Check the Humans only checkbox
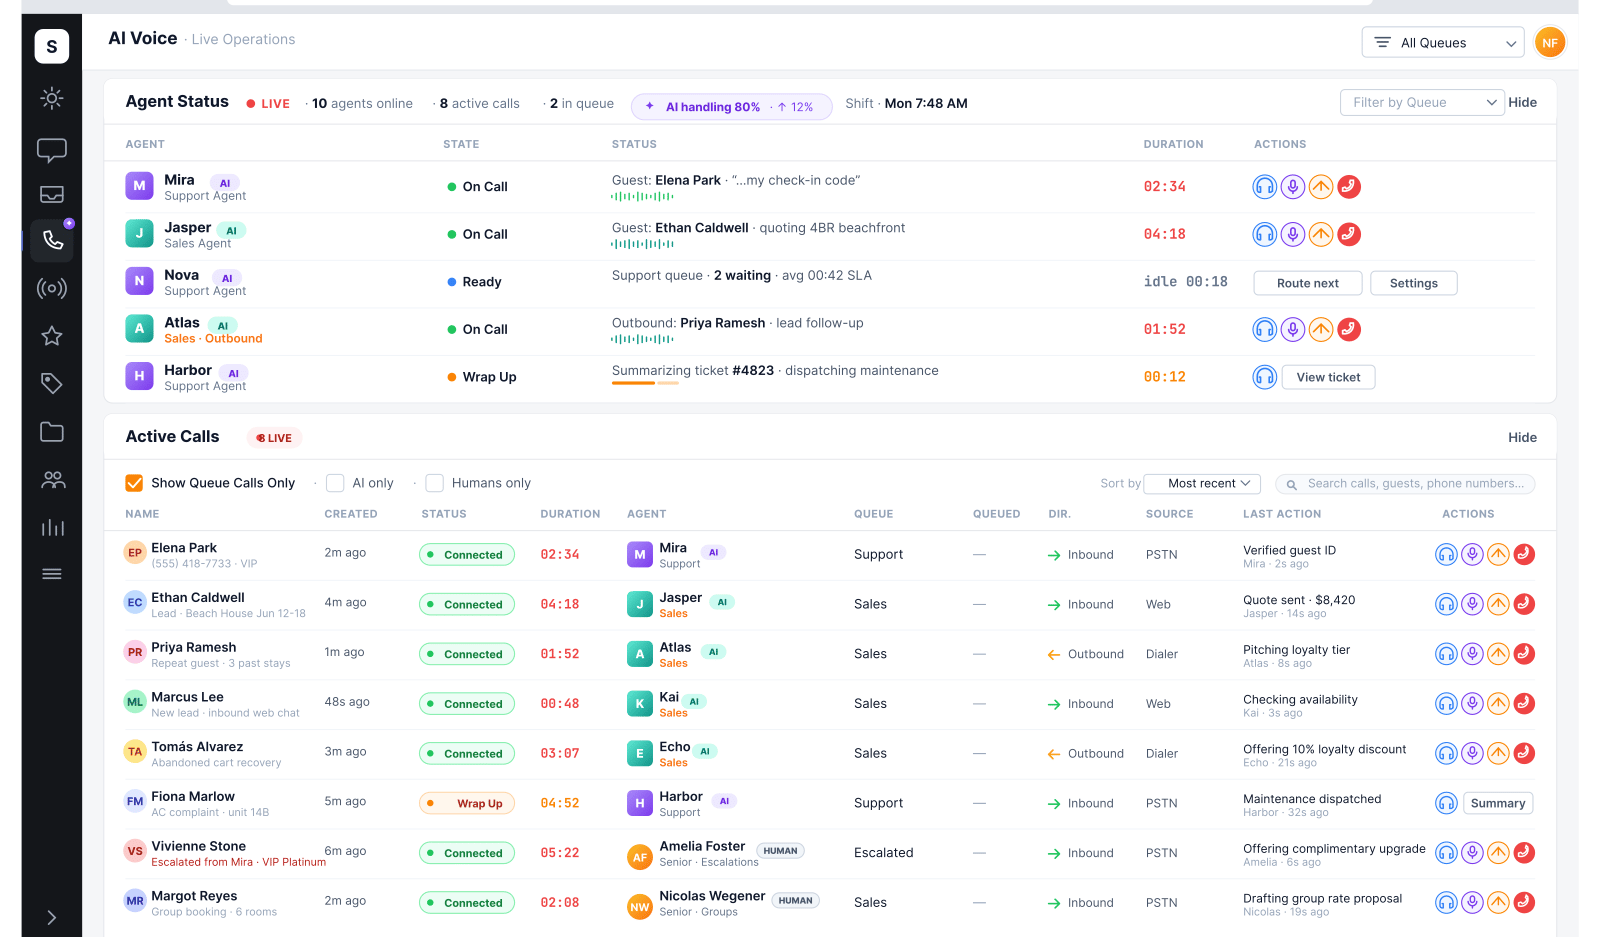1600x937 pixels. (x=434, y=483)
